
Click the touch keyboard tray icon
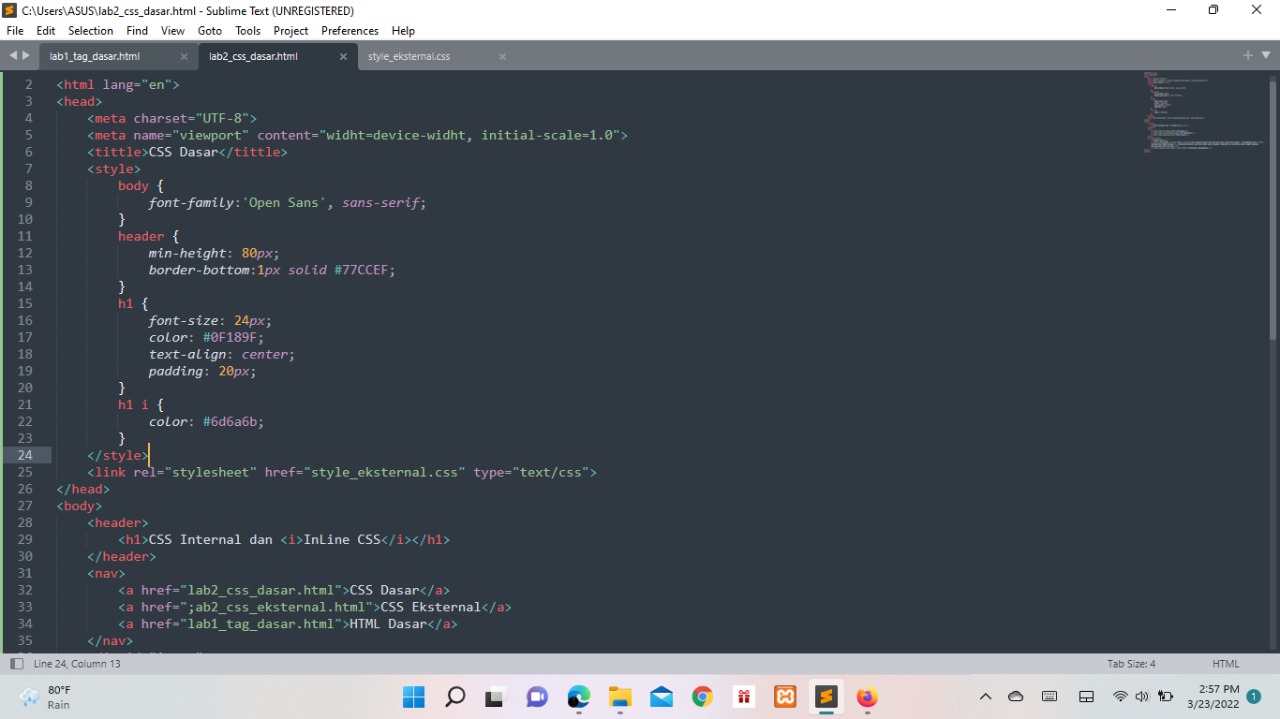(x=1050, y=697)
